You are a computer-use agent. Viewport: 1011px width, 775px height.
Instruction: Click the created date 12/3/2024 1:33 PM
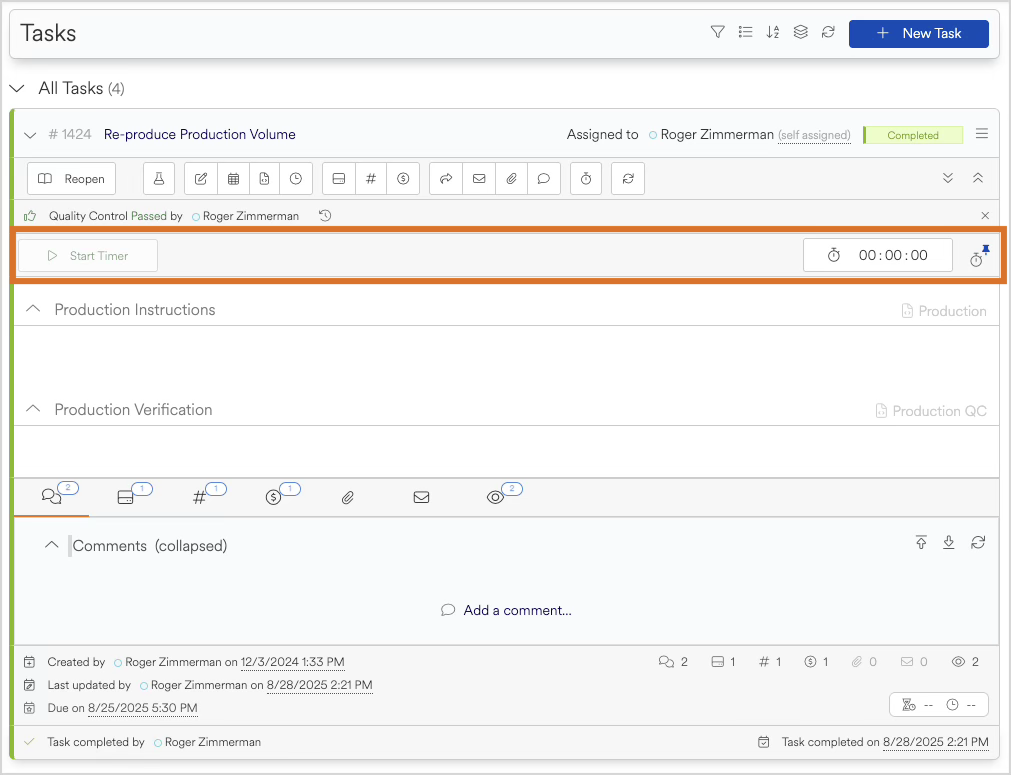click(293, 662)
